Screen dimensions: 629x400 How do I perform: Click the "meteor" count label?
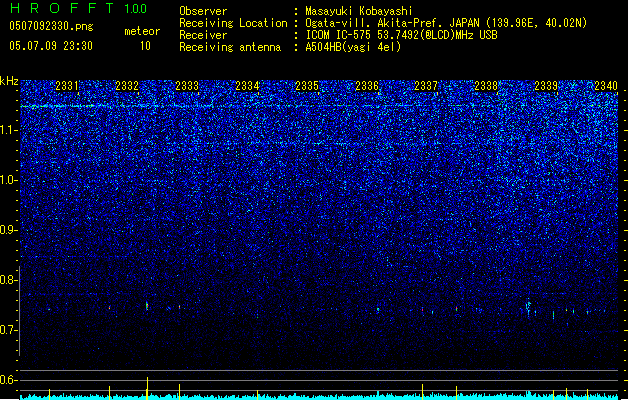click(142, 31)
